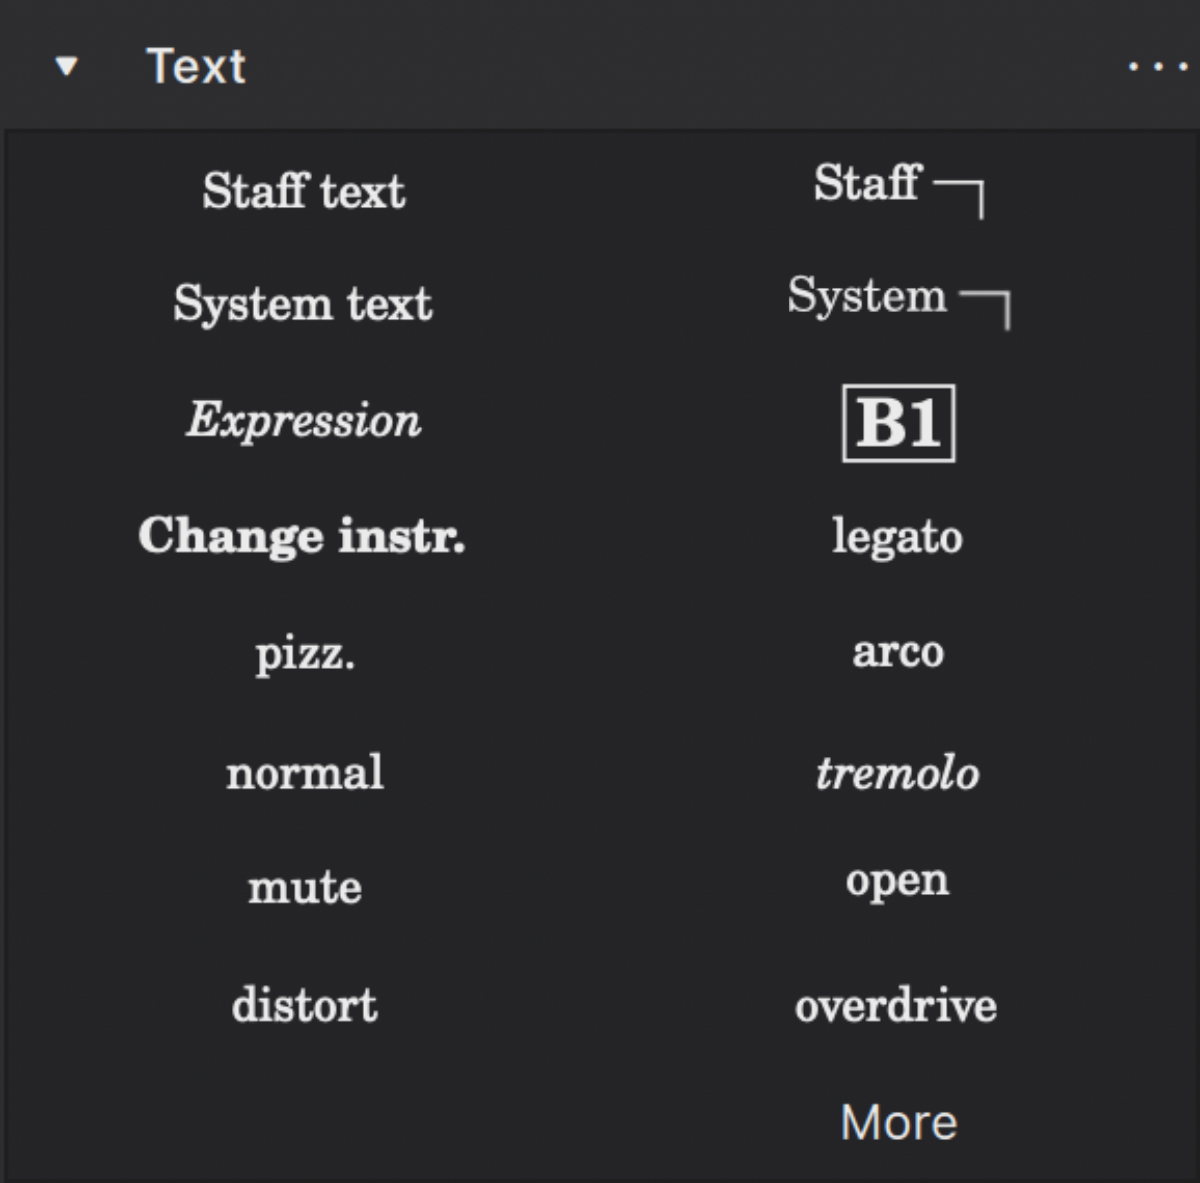Apply the open technique text
The height and width of the screenshot is (1183, 1200).
(898, 880)
